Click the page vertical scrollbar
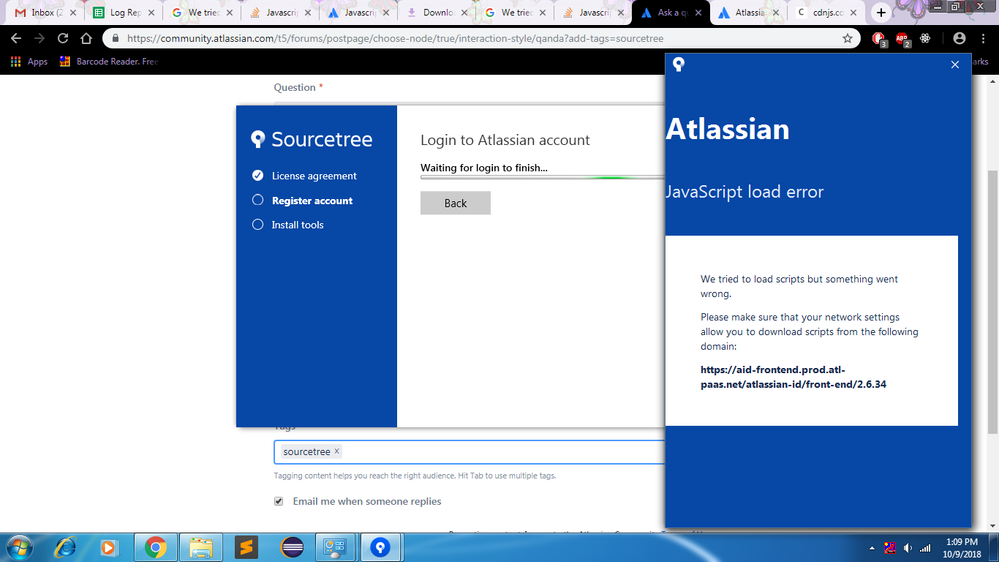Screen dimensions: 999x562 (993, 303)
